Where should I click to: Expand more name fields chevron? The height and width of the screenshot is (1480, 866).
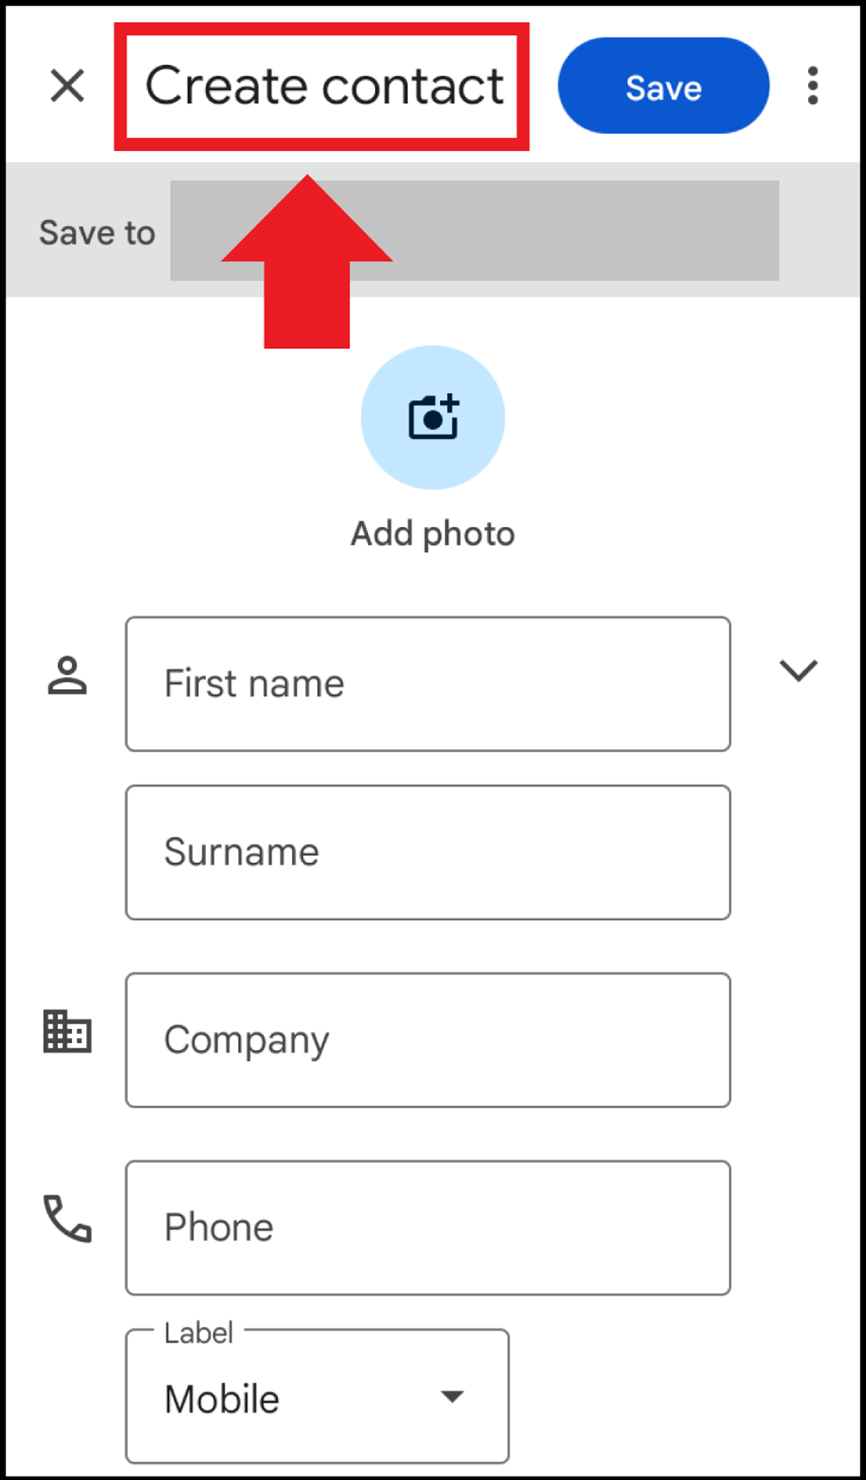(799, 671)
